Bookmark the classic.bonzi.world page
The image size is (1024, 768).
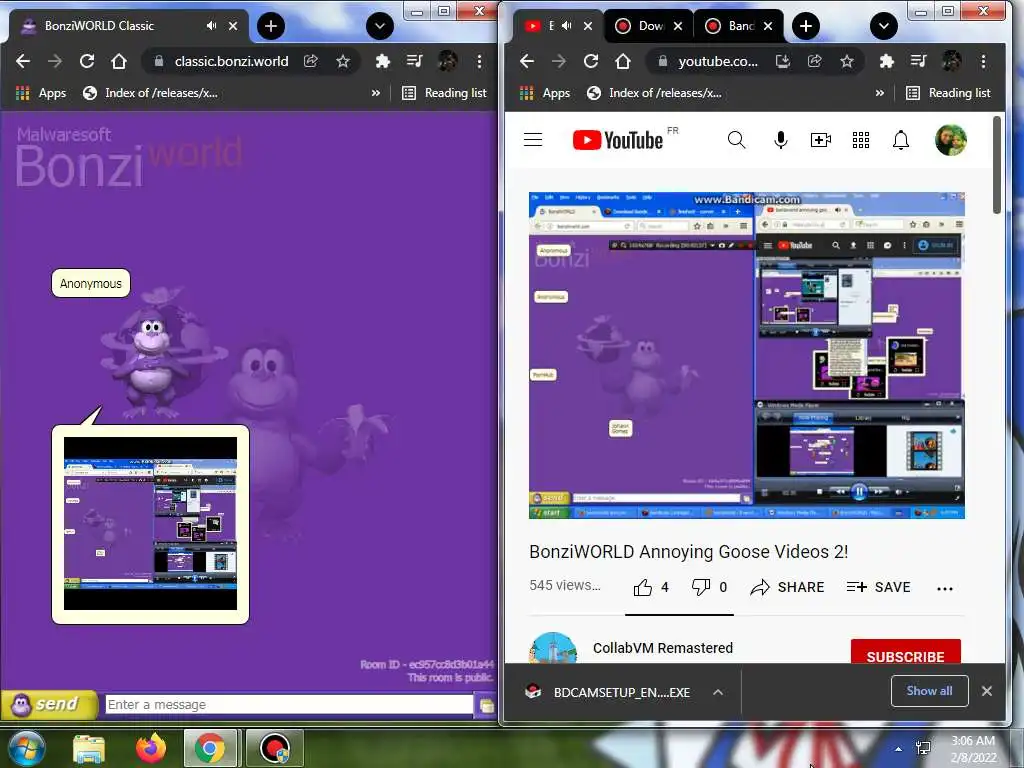tap(343, 61)
